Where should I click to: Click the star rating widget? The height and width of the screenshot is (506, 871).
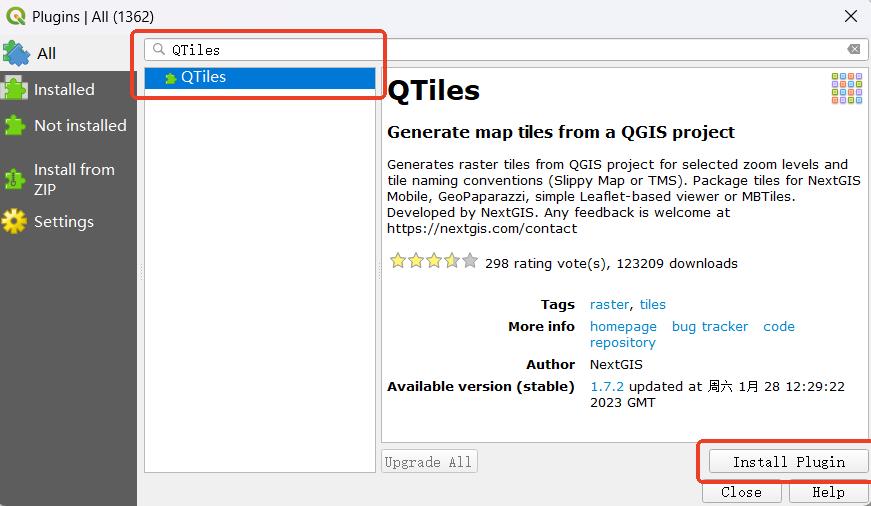coord(433,260)
